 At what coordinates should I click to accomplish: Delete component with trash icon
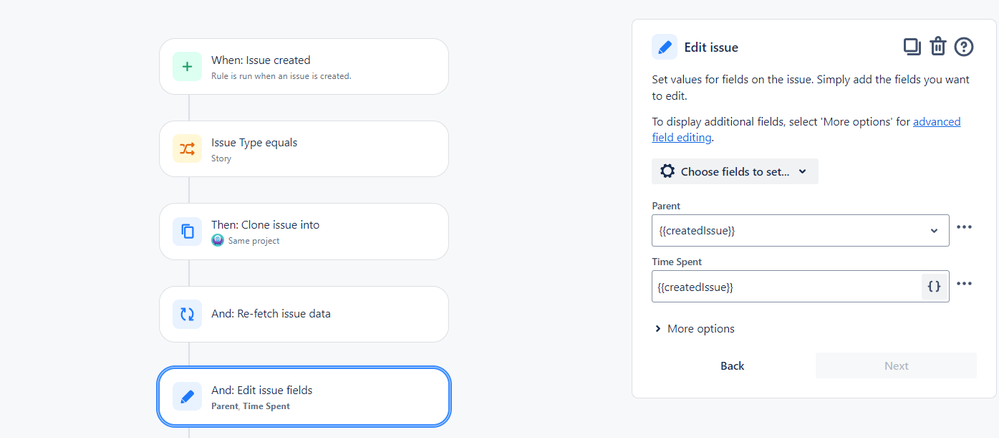pos(938,47)
